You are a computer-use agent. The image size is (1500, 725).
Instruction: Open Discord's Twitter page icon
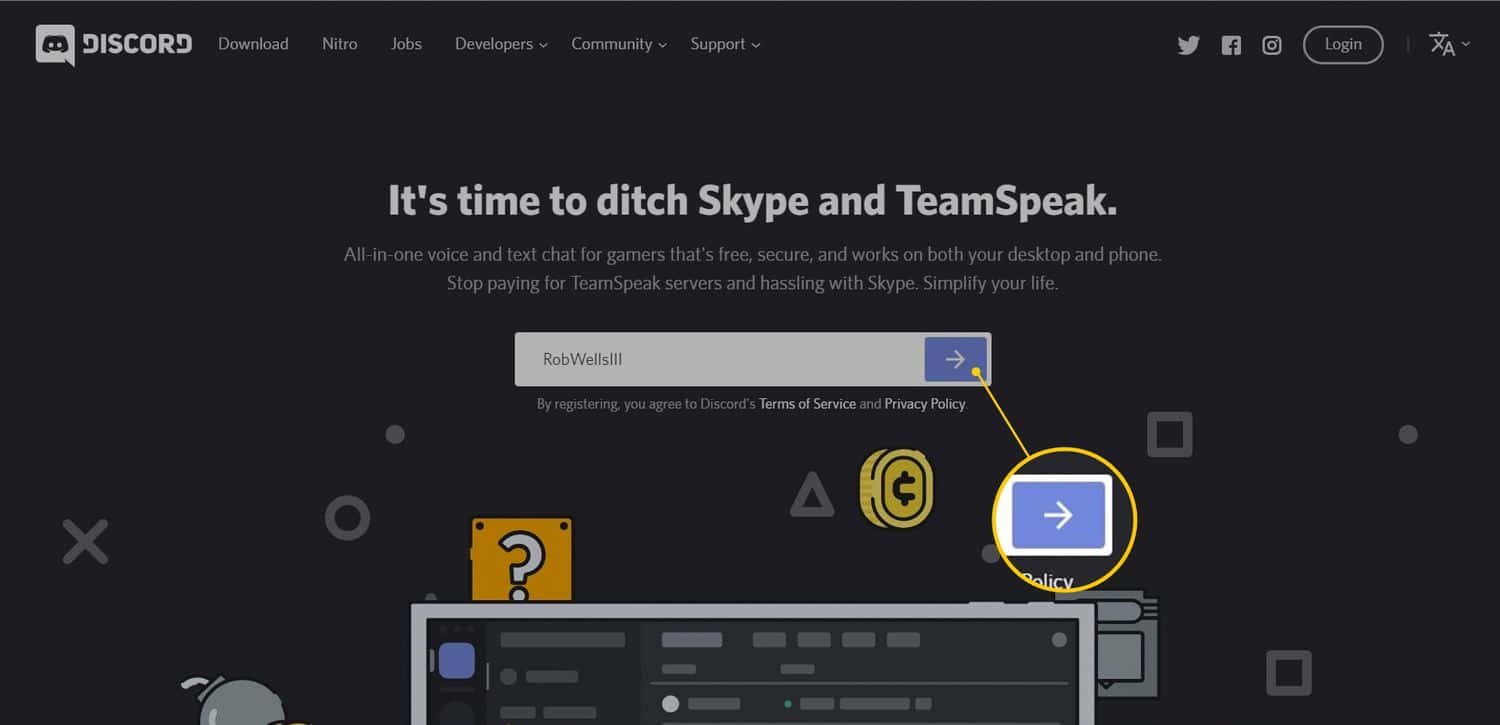pos(1188,45)
